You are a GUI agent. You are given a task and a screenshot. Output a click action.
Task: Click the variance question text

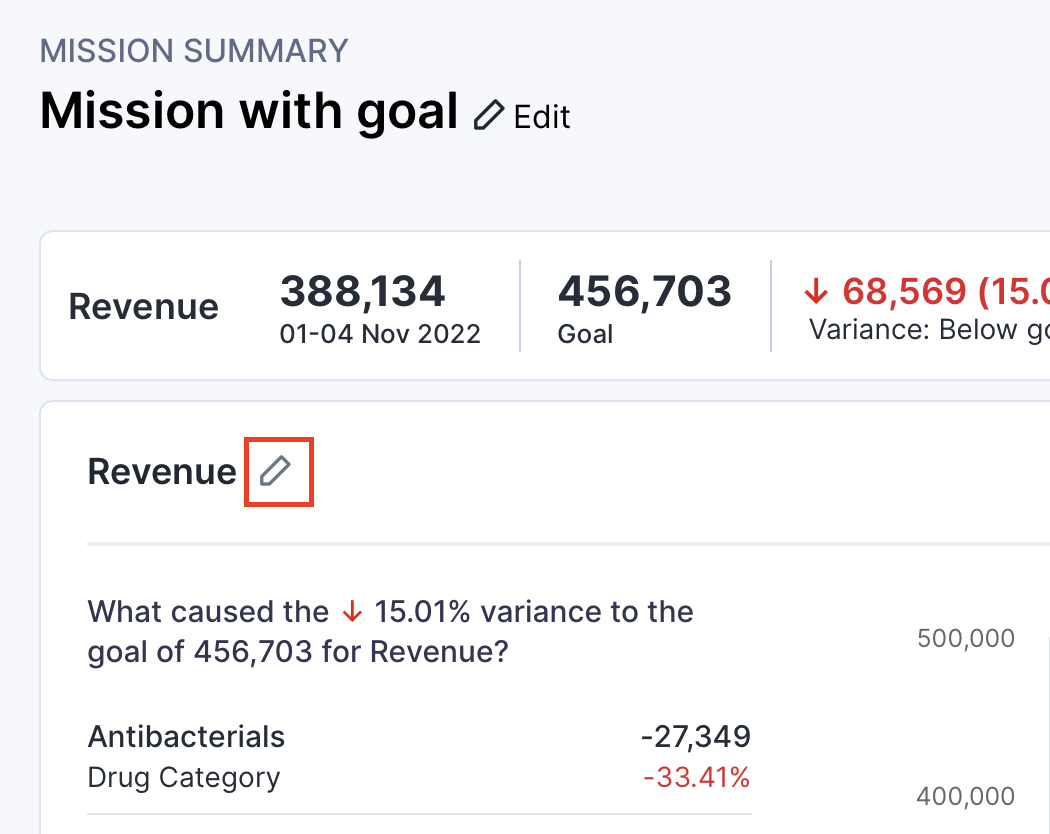pos(390,632)
